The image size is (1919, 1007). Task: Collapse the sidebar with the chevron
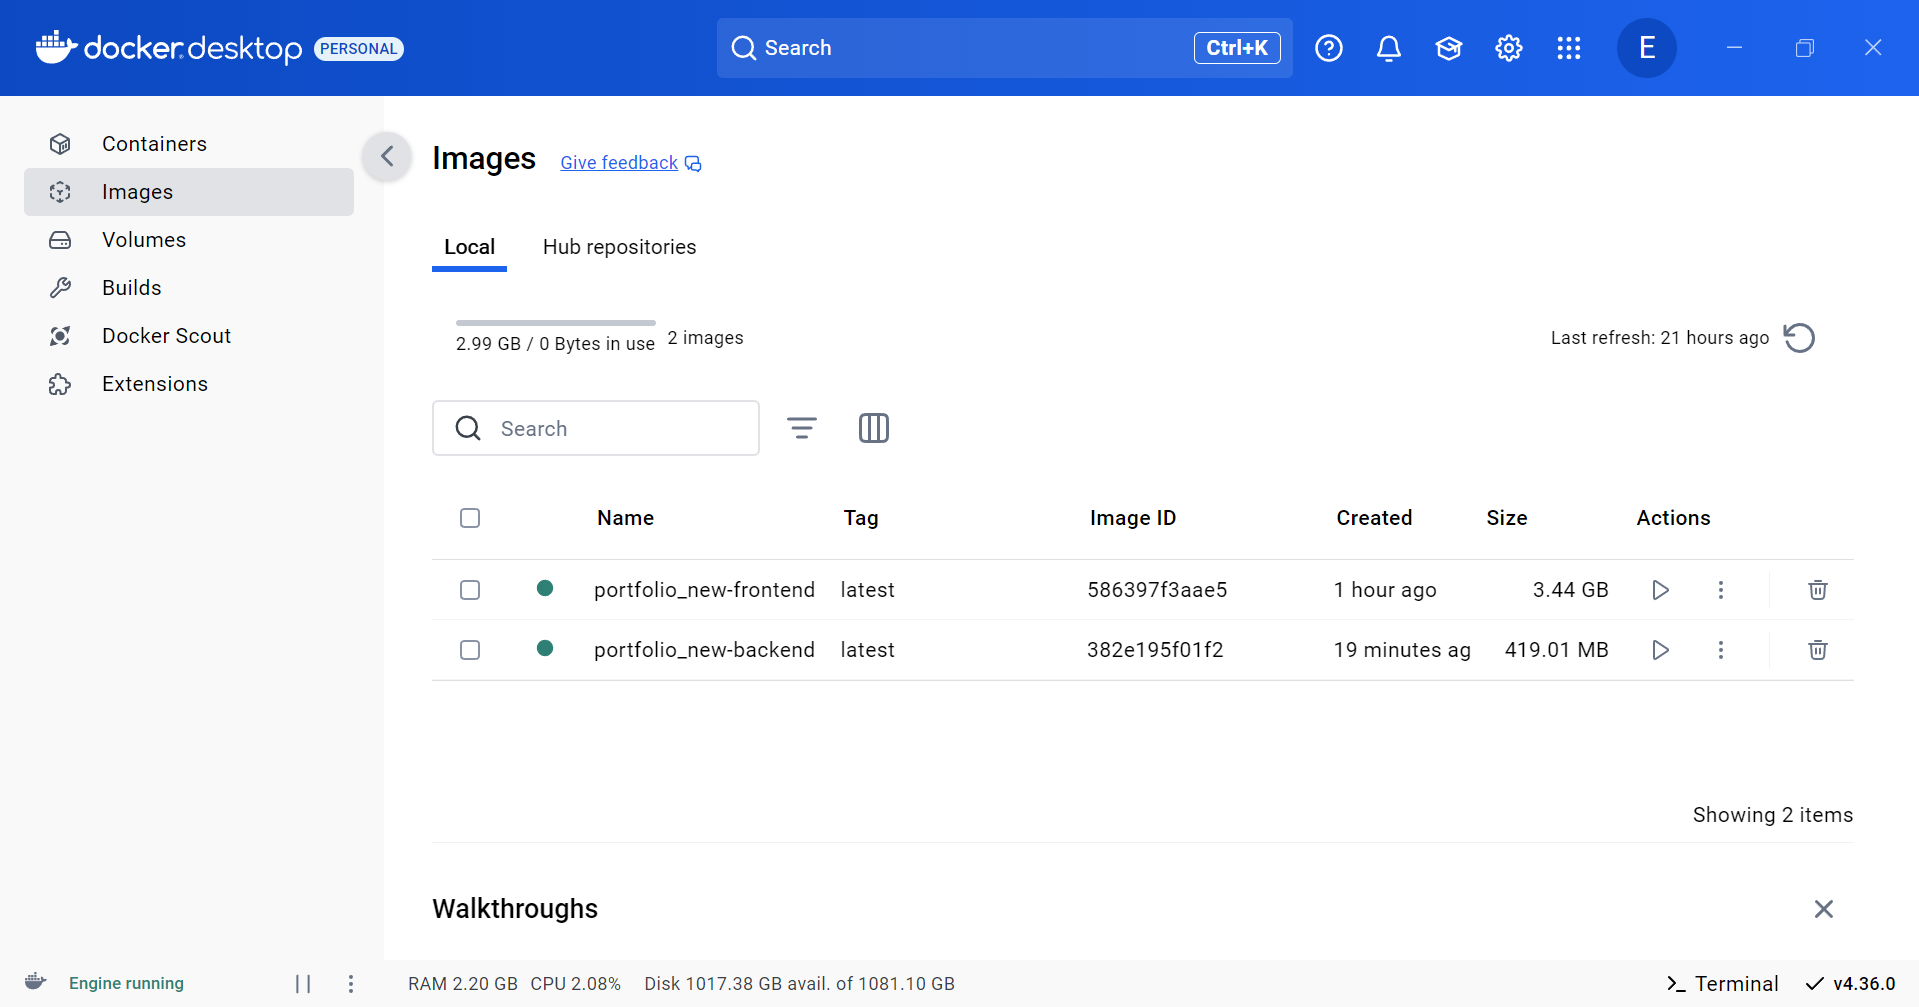click(x=387, y=156)
